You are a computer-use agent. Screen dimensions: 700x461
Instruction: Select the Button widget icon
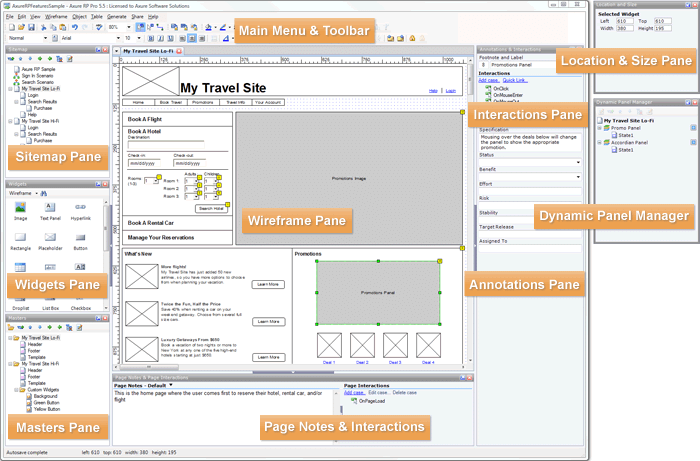click(x=80, y=237)
